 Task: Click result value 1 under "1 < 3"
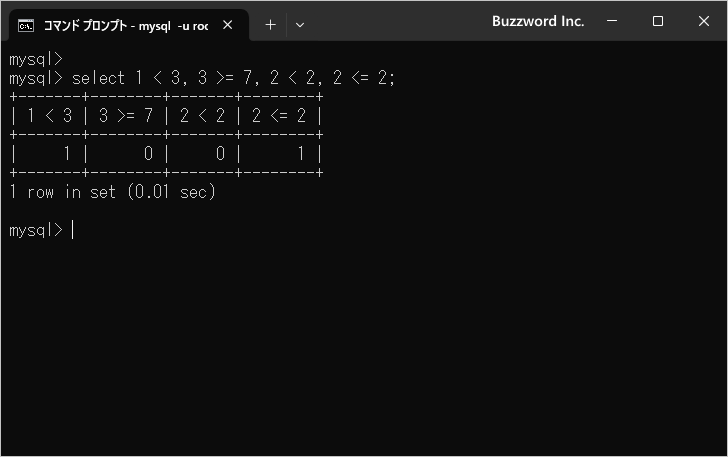pyautogui.click(x=67, y=154)
